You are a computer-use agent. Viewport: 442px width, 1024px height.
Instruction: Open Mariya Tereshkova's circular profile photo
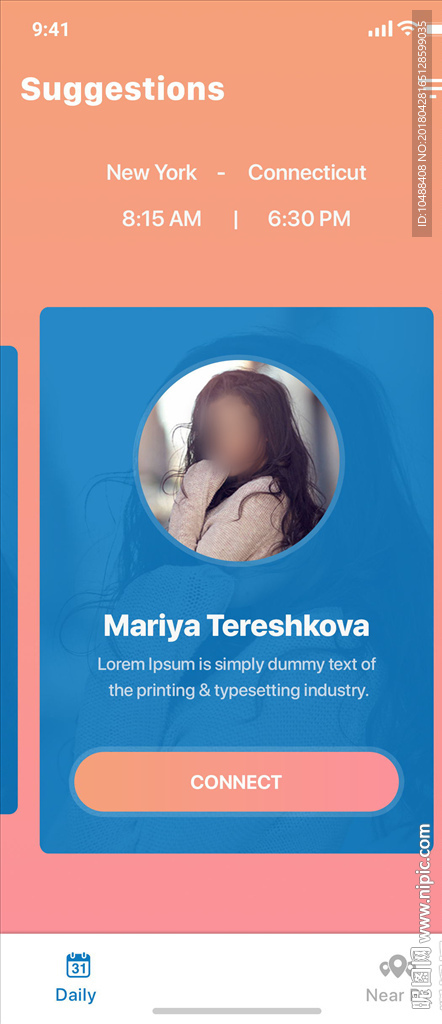(x=239, y=460)
